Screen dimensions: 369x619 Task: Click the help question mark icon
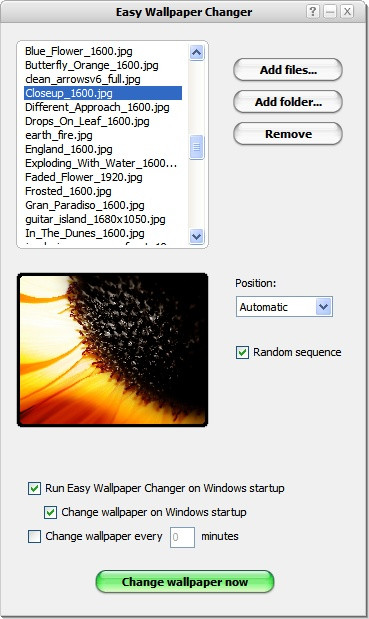coord(313,11)
